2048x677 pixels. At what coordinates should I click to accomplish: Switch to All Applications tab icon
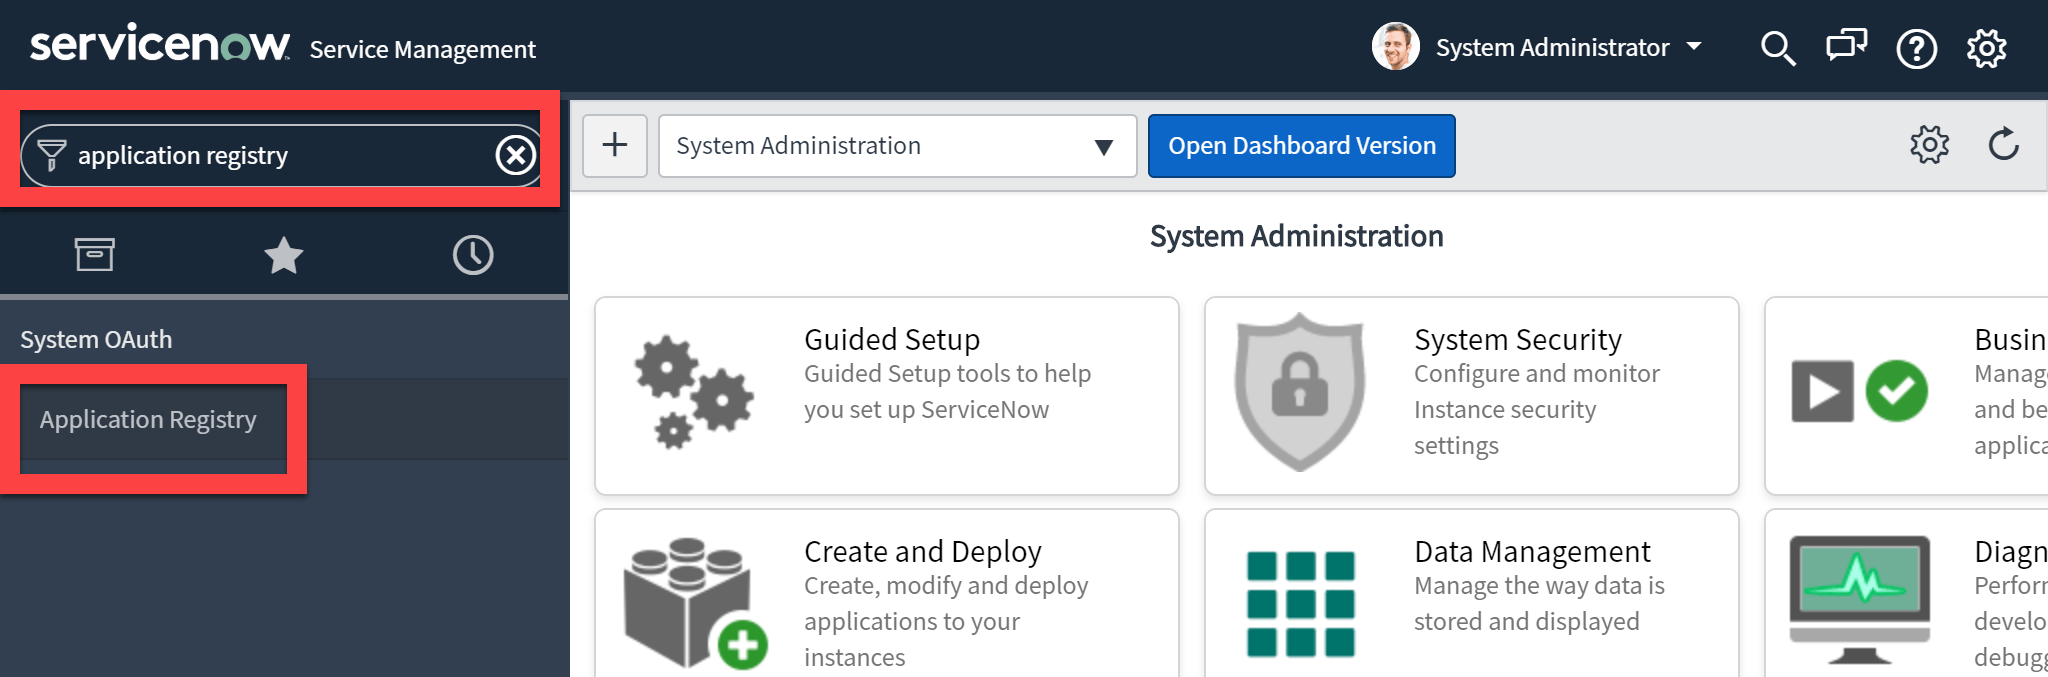(x=94, y=254)
